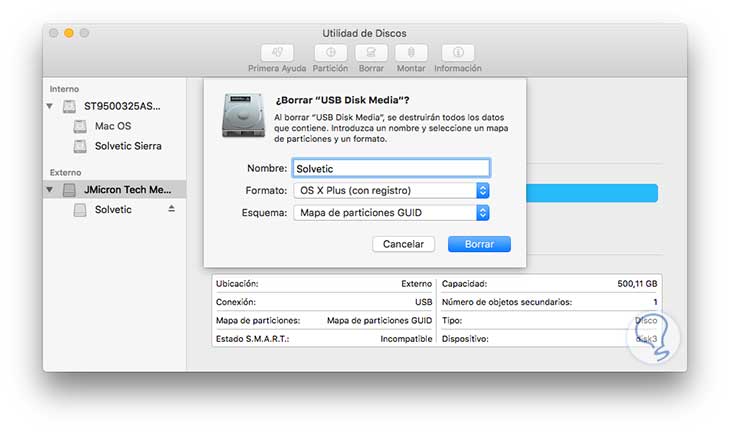Select the Solvetic Sierra volume row
The width and height of the screenshot is (730, 433).
click(115, 147)
